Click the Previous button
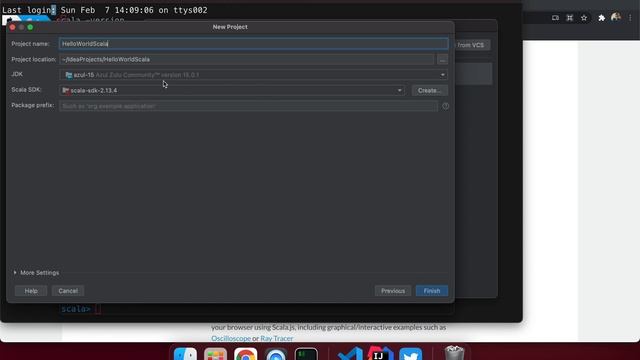Viewport: 640px width, 360px height. 393,291
